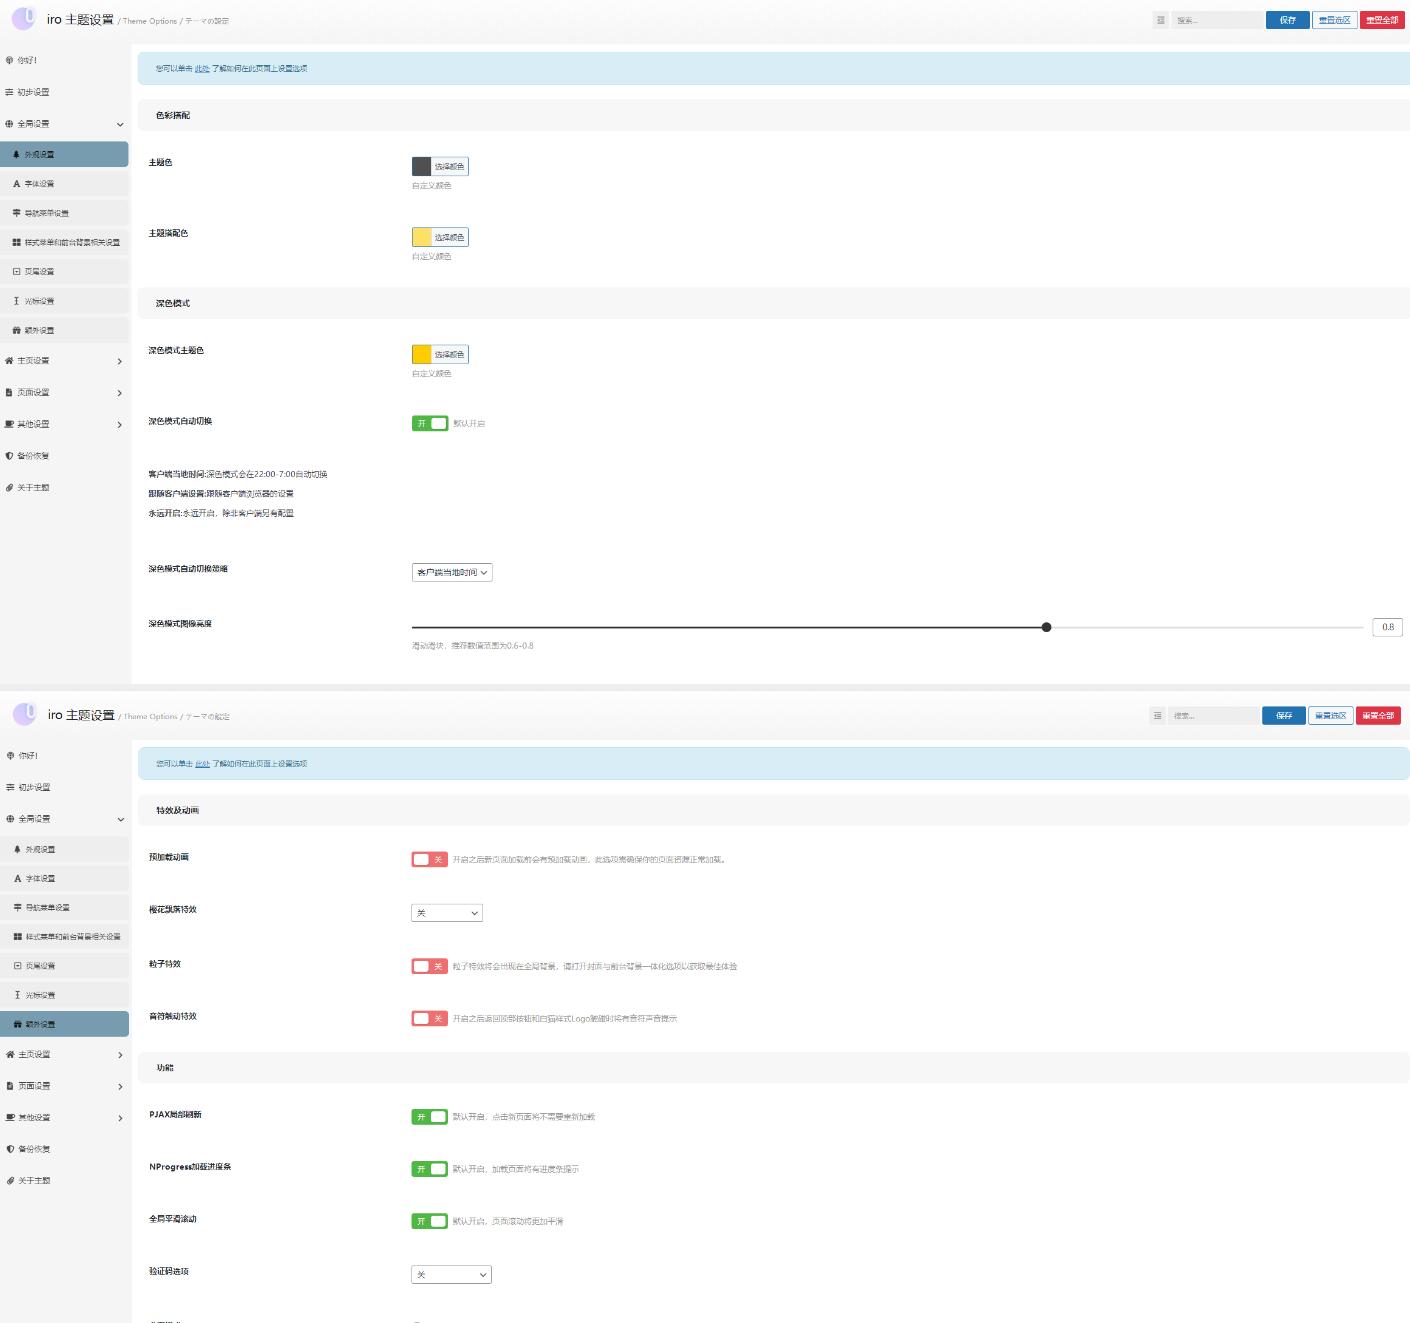1410x1323 pixels.
Task: Click the 0.8 brightness value field
Action: (x=1387, y=627)
